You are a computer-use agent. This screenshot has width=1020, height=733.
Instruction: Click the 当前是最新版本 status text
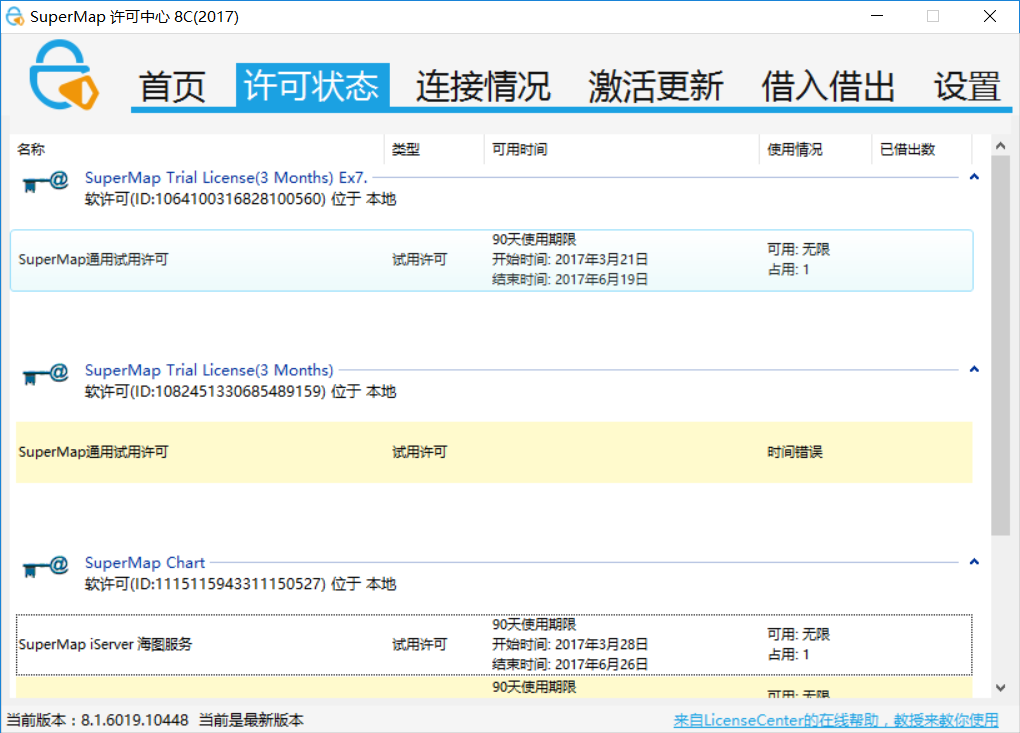click(x=251, y=720)
